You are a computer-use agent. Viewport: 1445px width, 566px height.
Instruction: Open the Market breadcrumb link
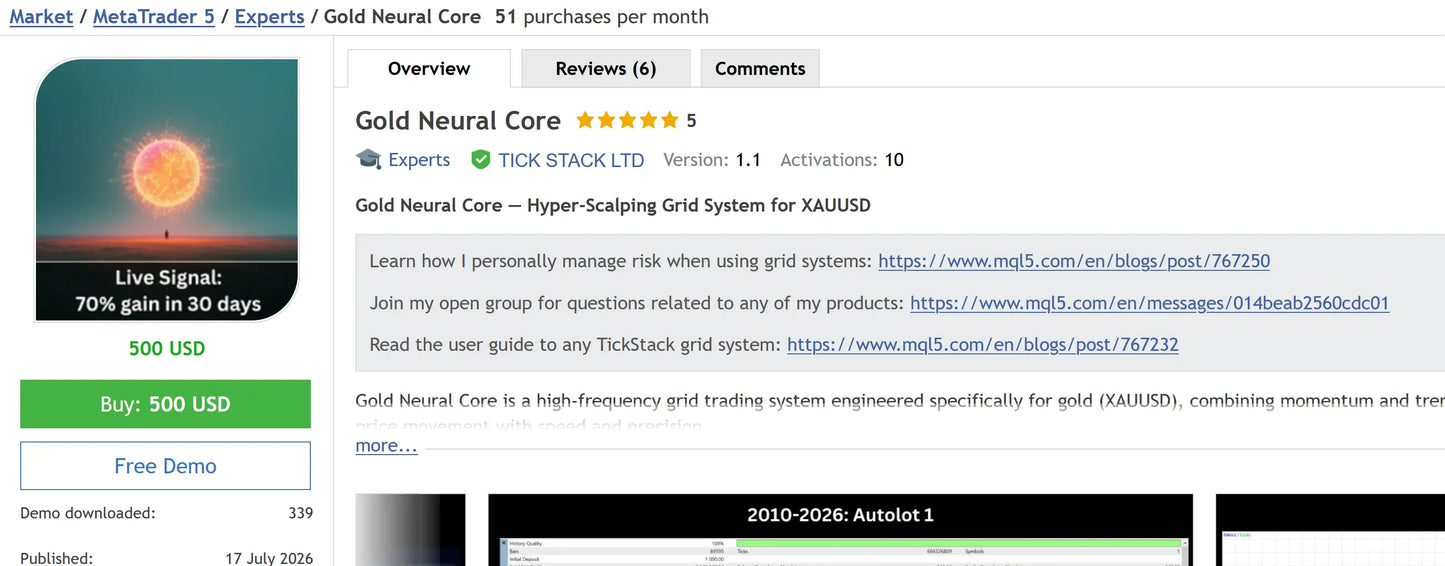[41, 17]
